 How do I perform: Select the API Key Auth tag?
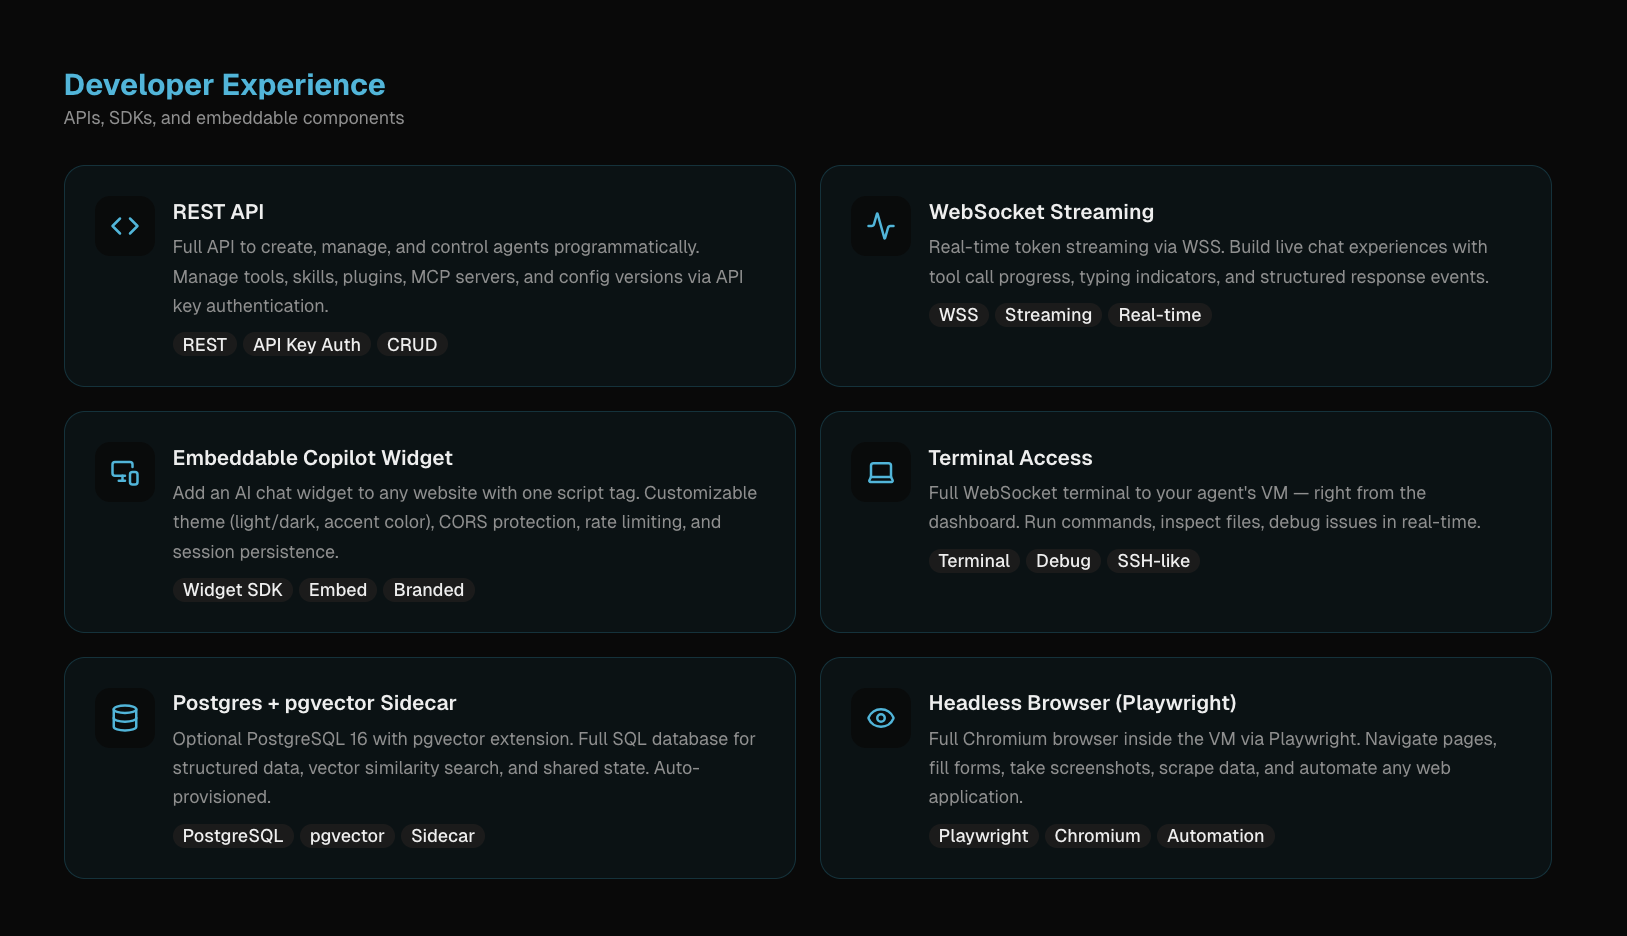coord(307,345)
